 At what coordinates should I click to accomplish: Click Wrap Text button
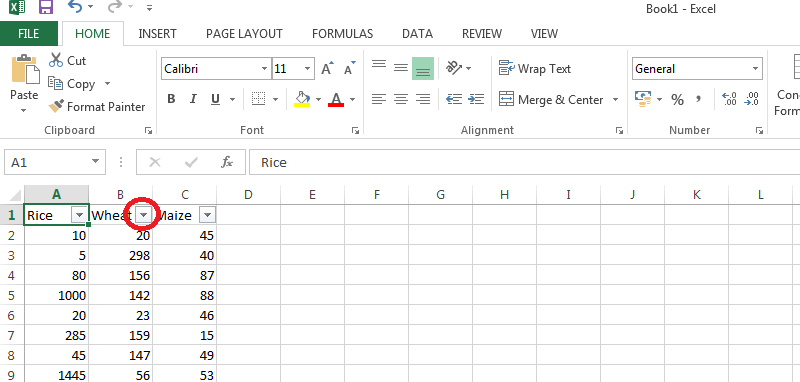click(x=535, y=68)
